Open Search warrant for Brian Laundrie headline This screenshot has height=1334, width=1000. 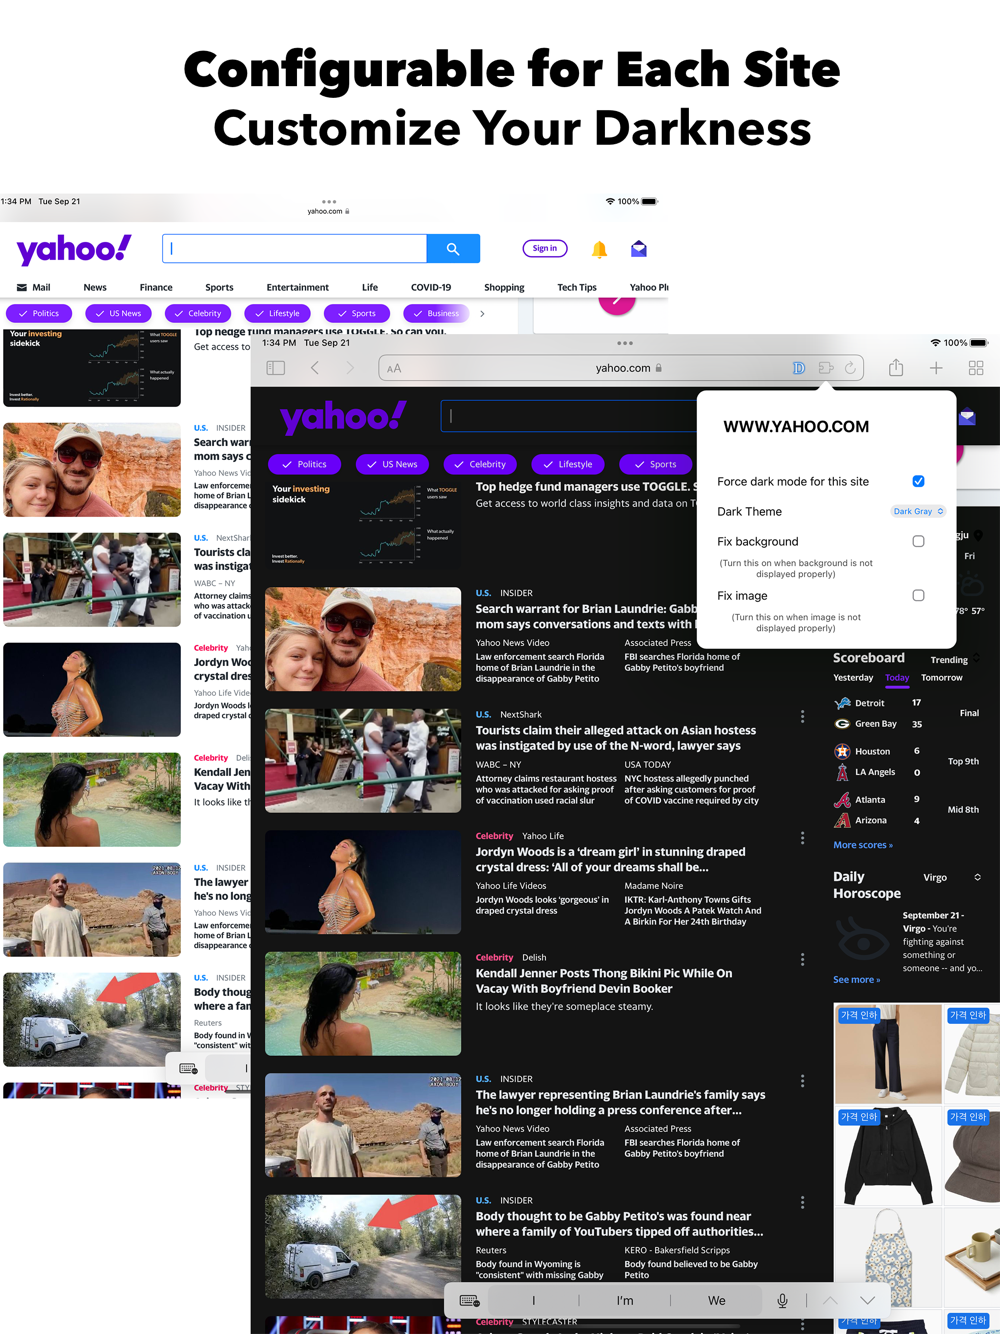point(586,616)
